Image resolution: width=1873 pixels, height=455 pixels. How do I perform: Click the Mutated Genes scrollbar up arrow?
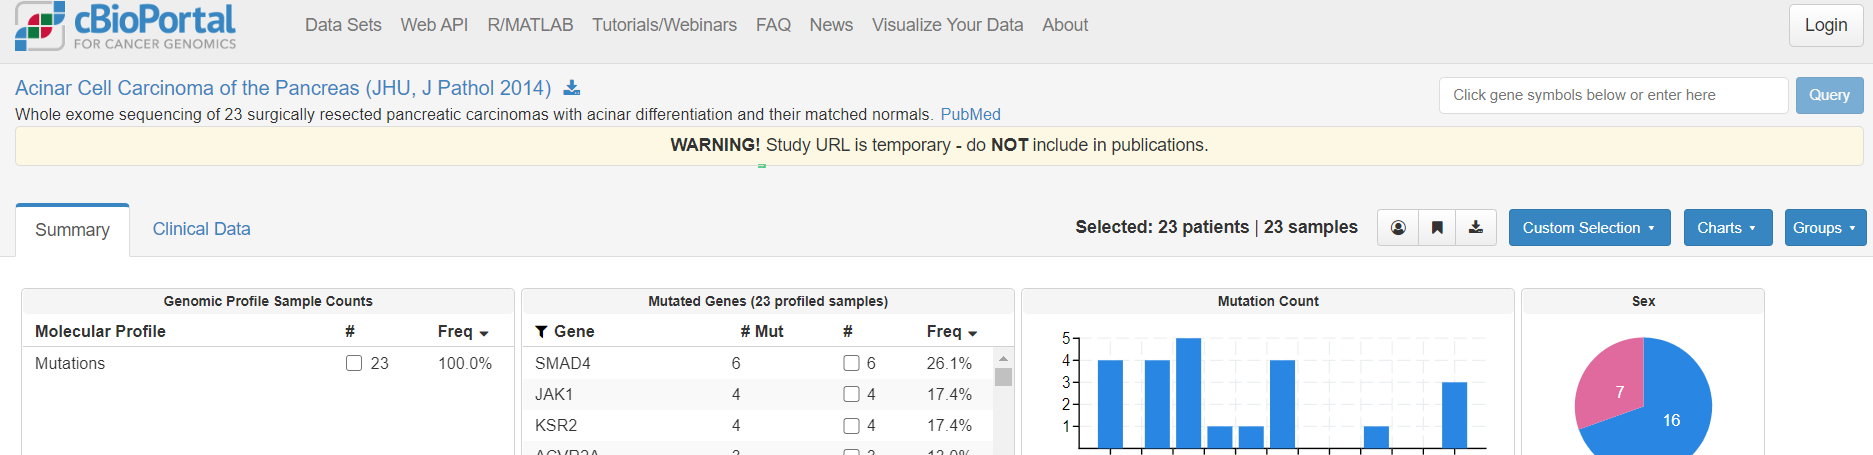(x=1003, y=358)
